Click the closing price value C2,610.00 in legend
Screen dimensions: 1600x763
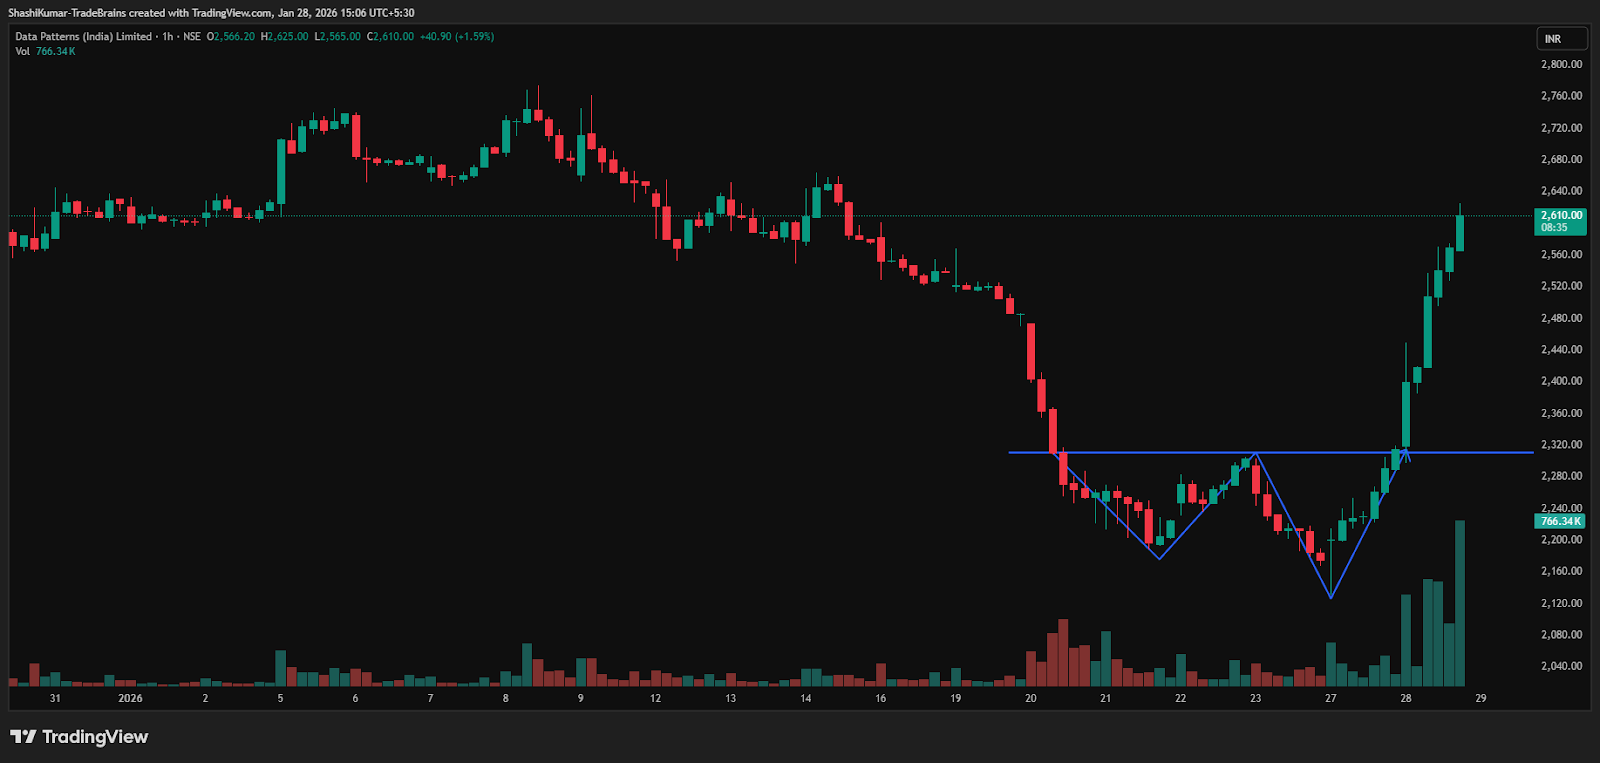[390, 37]
